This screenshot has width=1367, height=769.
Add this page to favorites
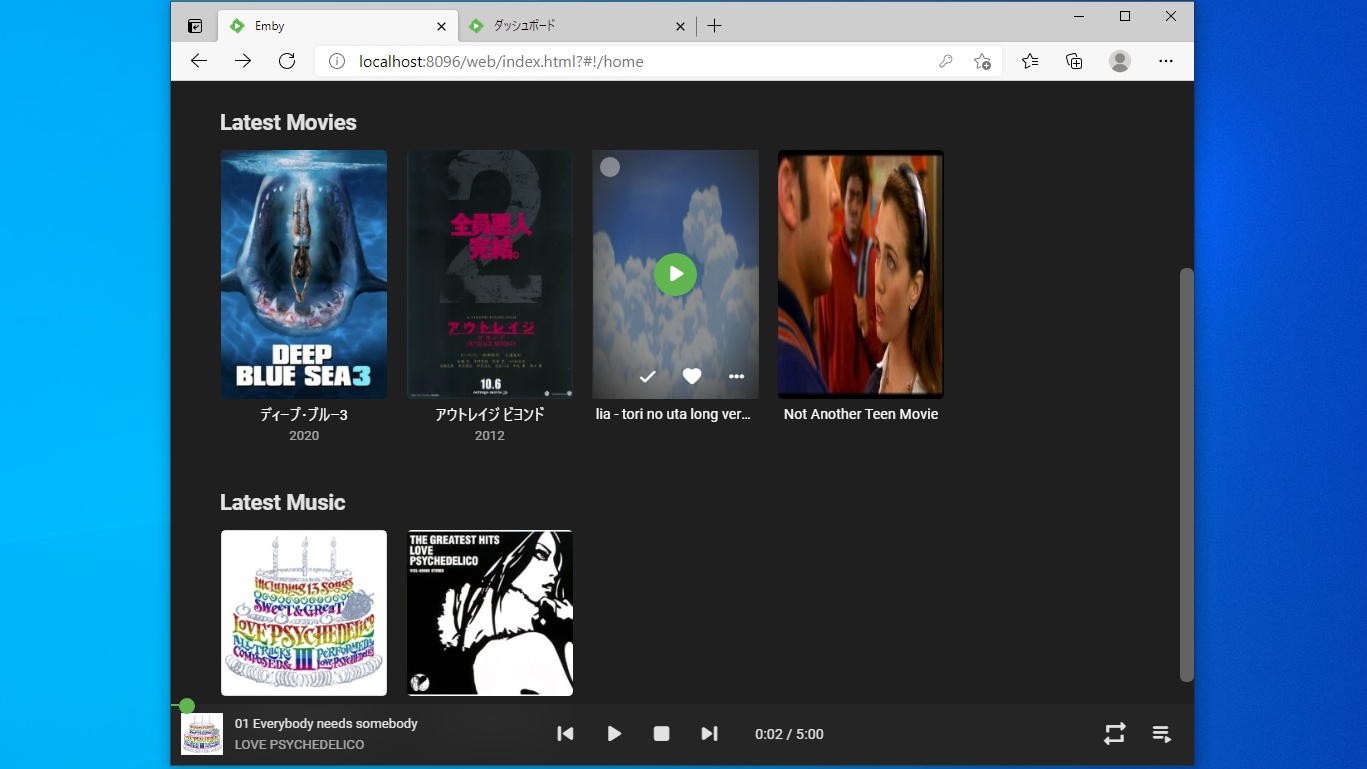(x=982, y=61)
